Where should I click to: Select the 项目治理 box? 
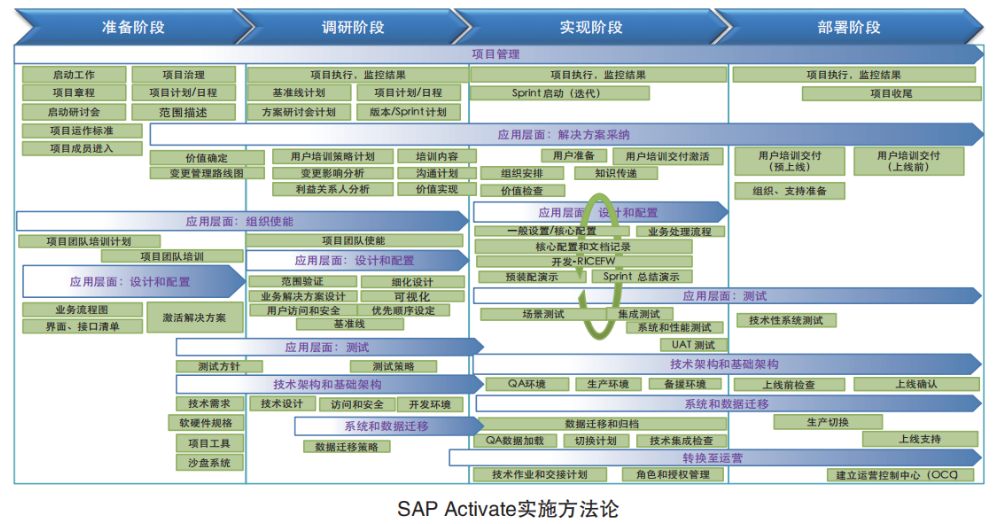[x=183, y=75]
